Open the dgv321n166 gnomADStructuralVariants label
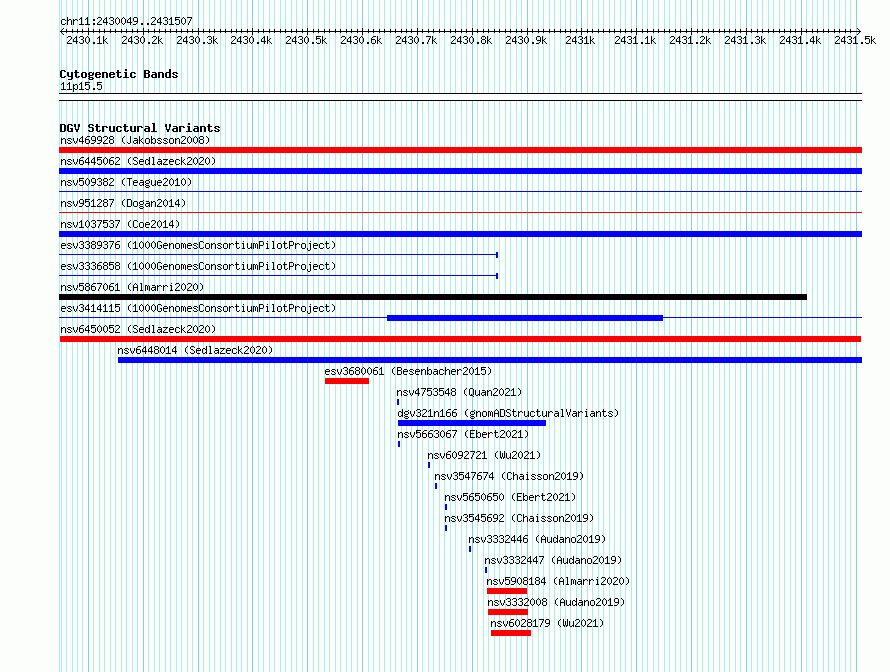890x672 pixels. pyautogui.click(x=508, y=413)
